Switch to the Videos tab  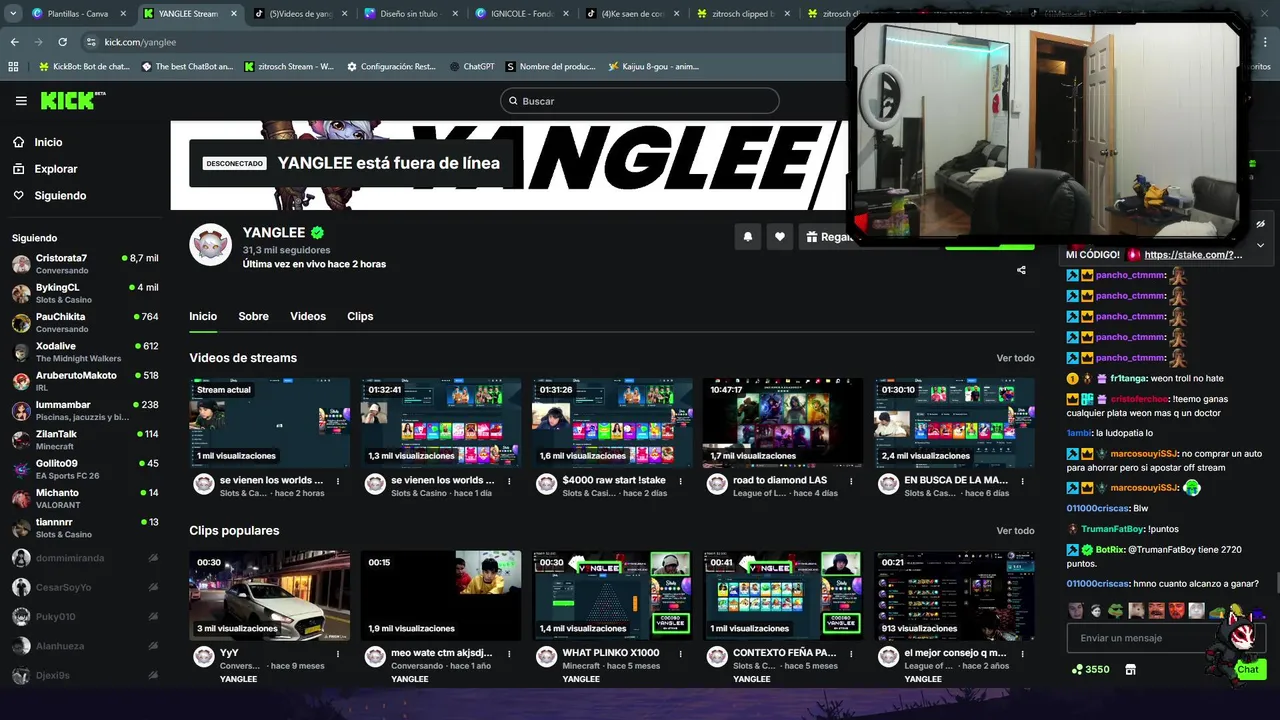(x=308, y=316)
